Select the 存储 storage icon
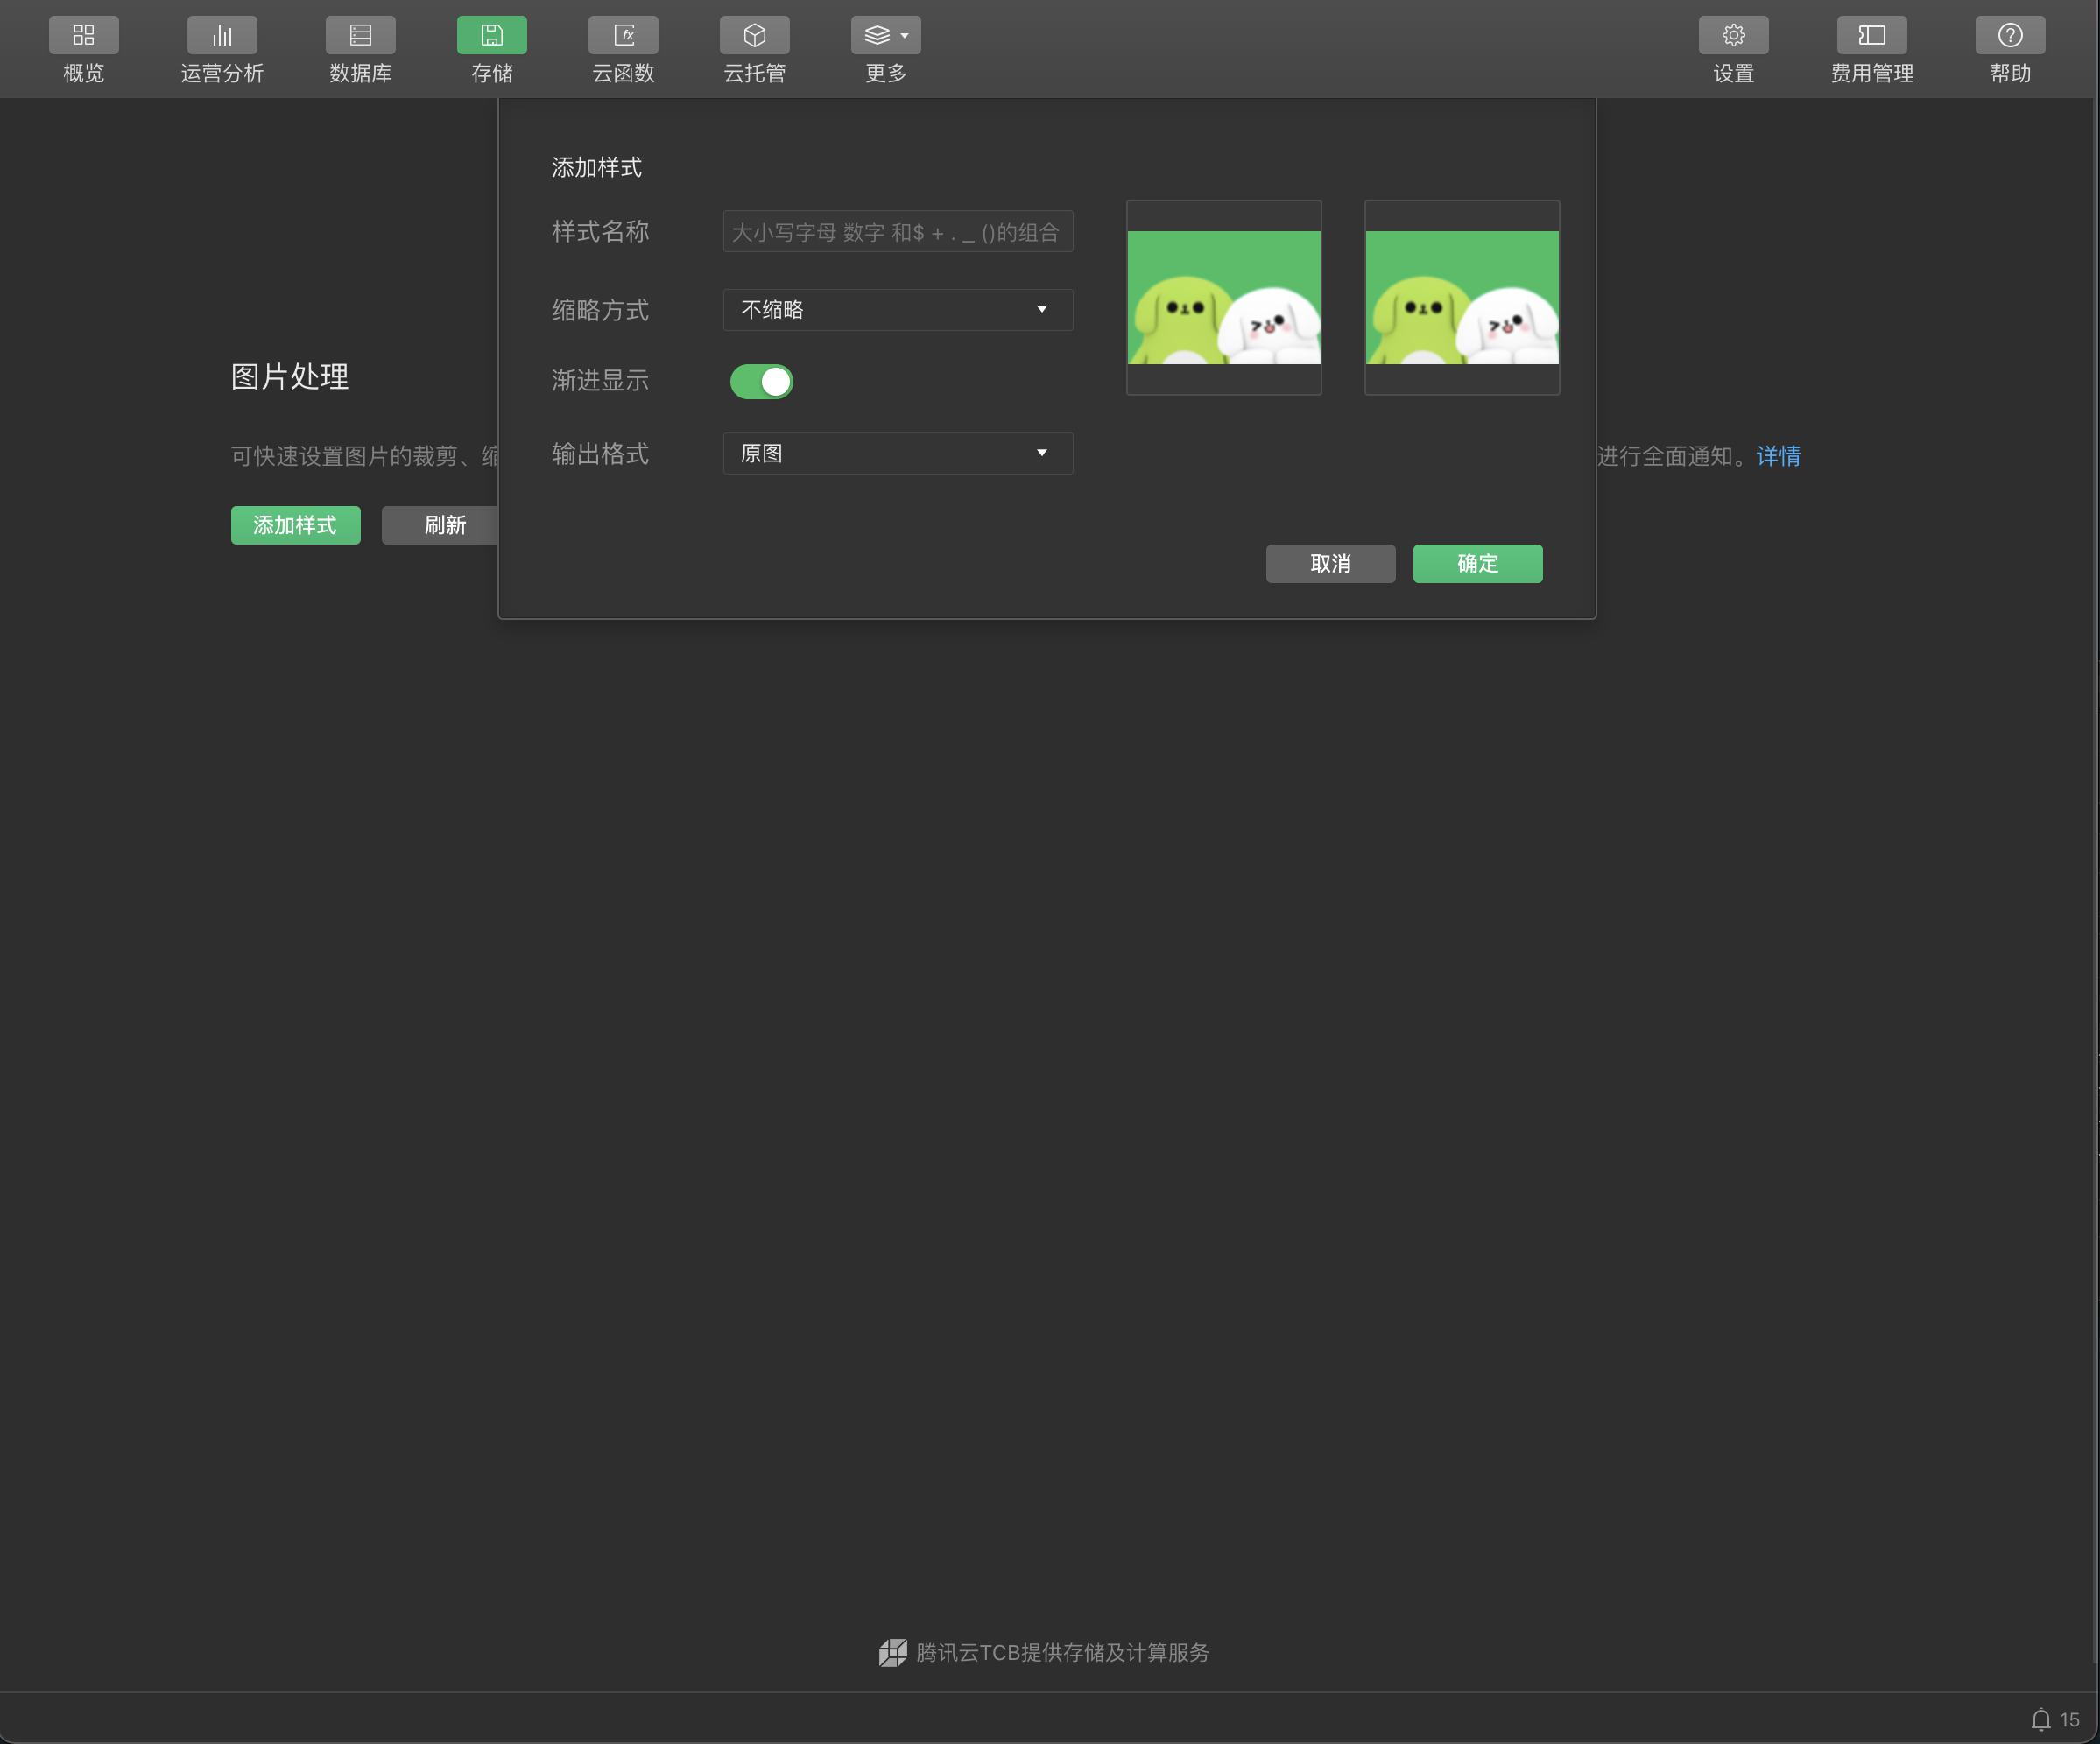The image size is (2100, 1744). pyautogui.click(x=491, y=36)
